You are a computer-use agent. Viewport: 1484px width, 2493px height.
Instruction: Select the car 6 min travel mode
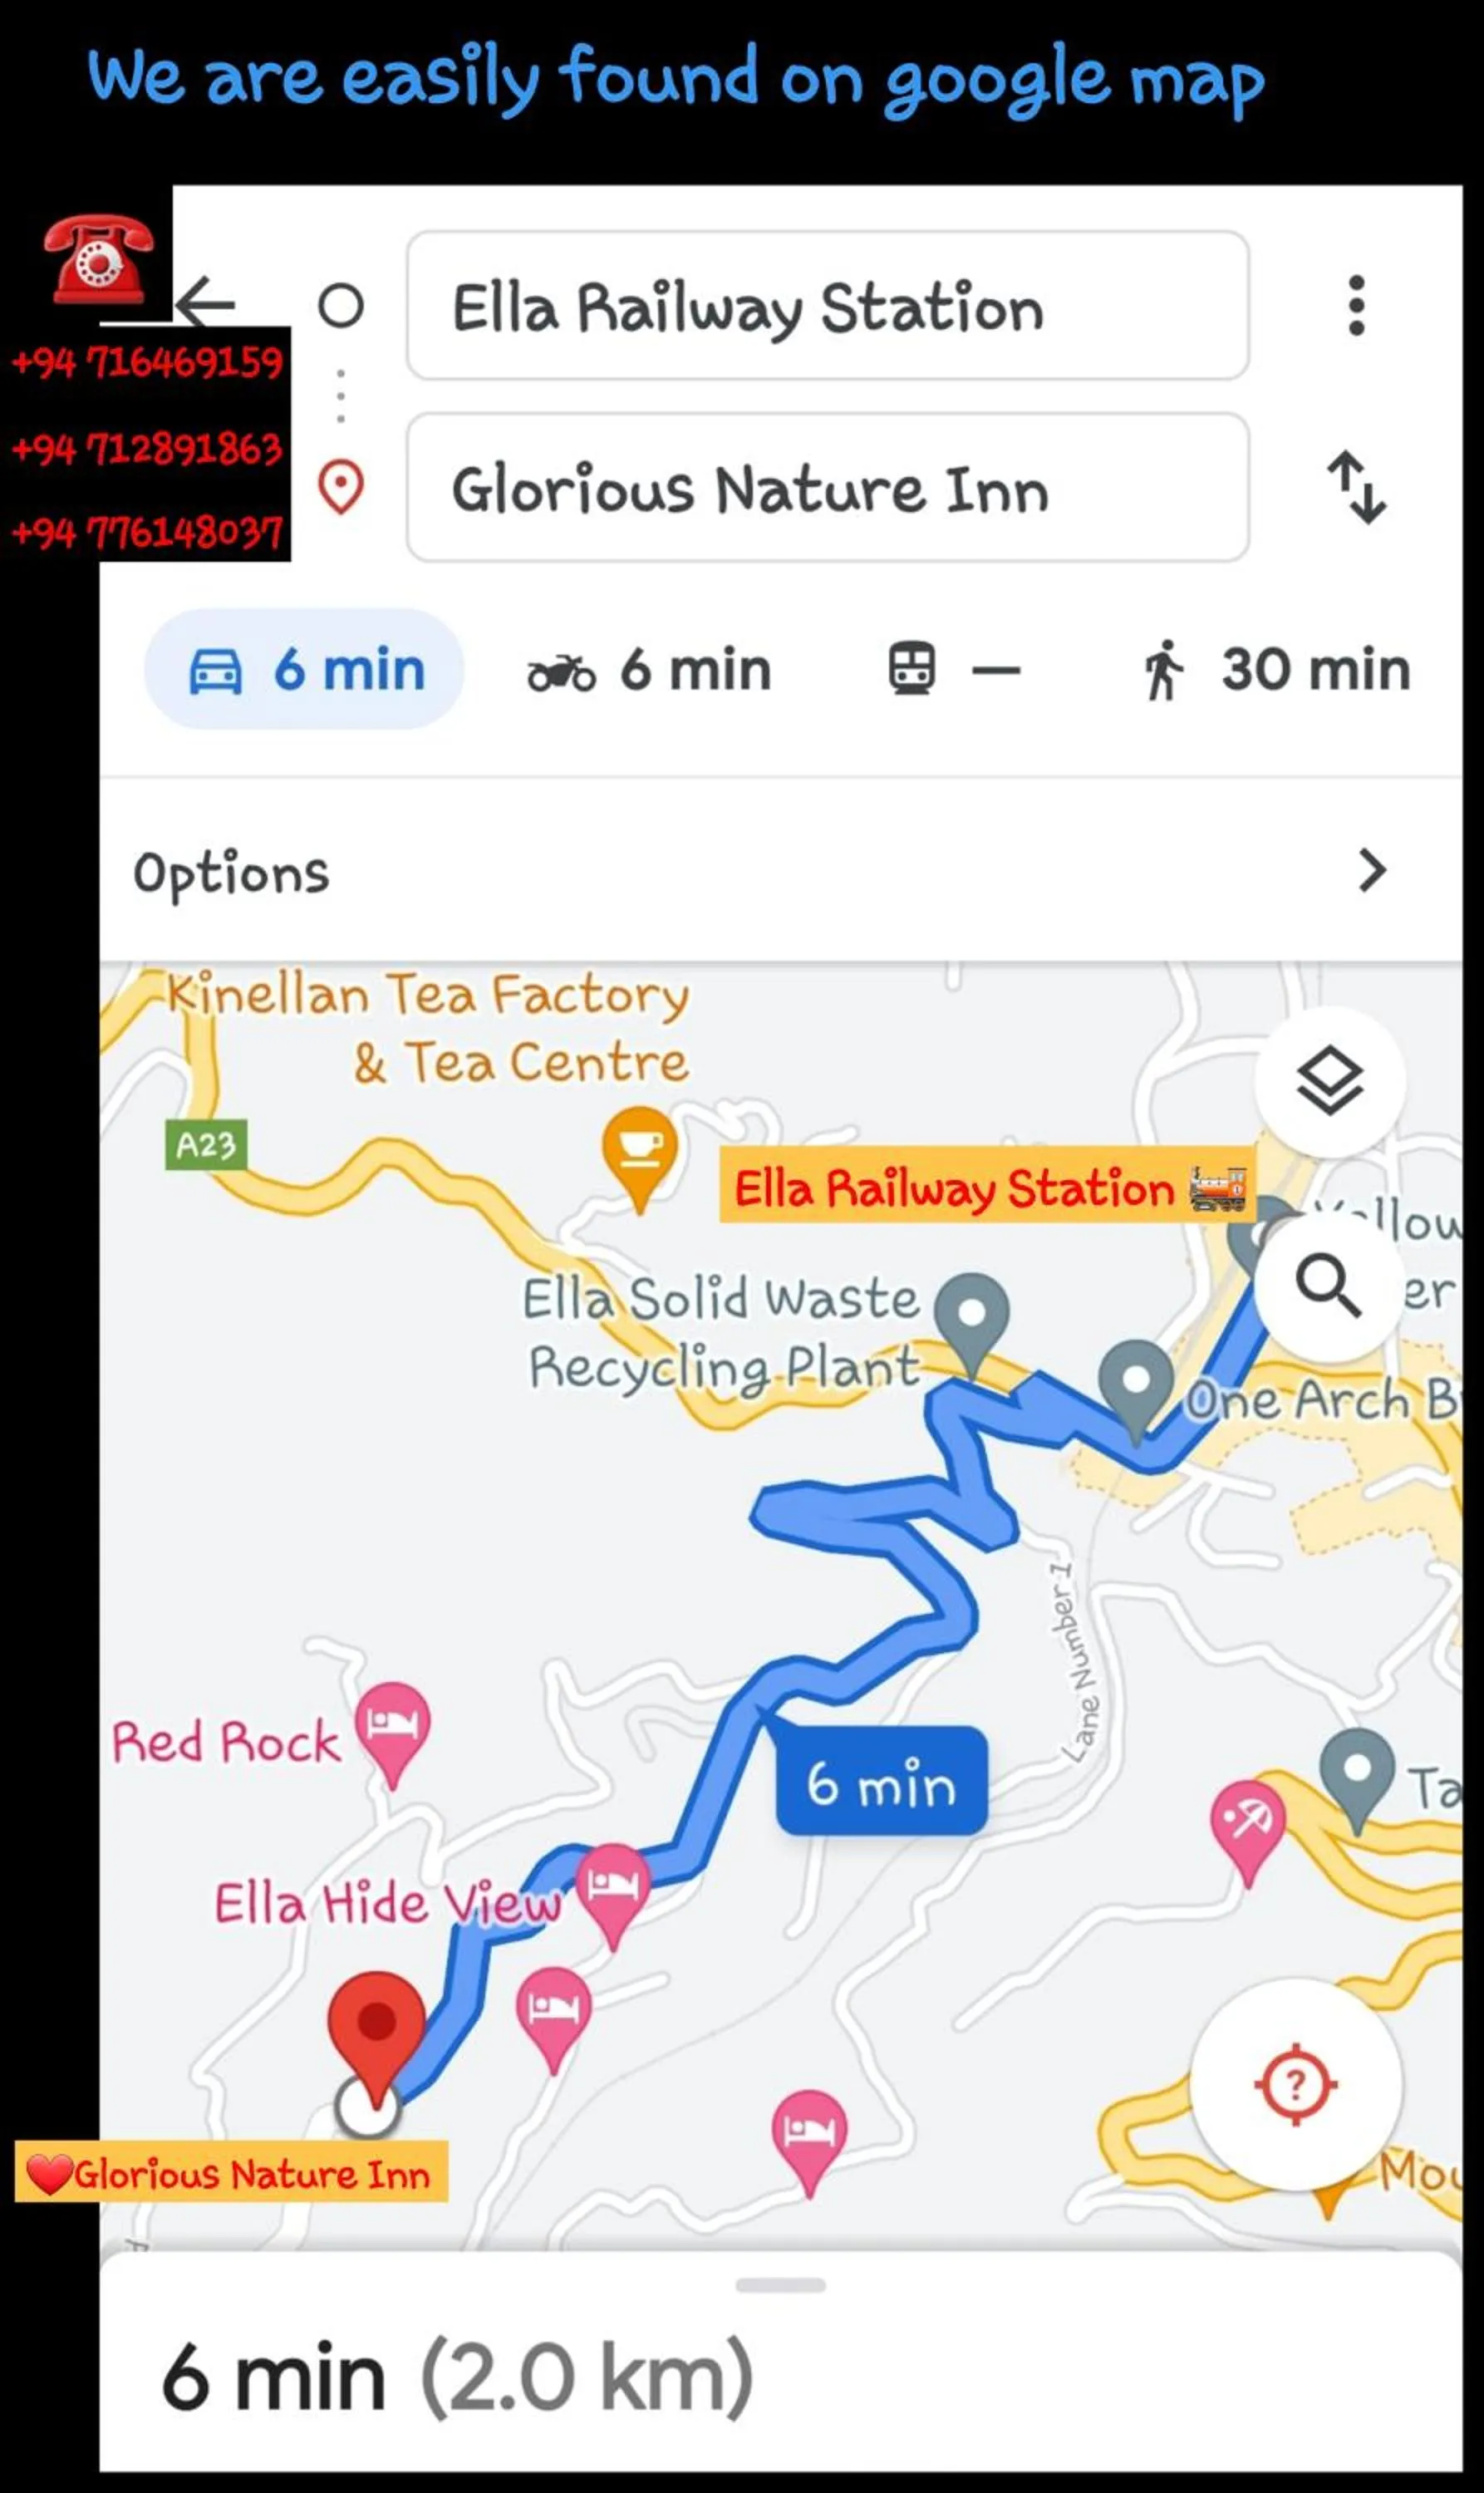point(305,669)
